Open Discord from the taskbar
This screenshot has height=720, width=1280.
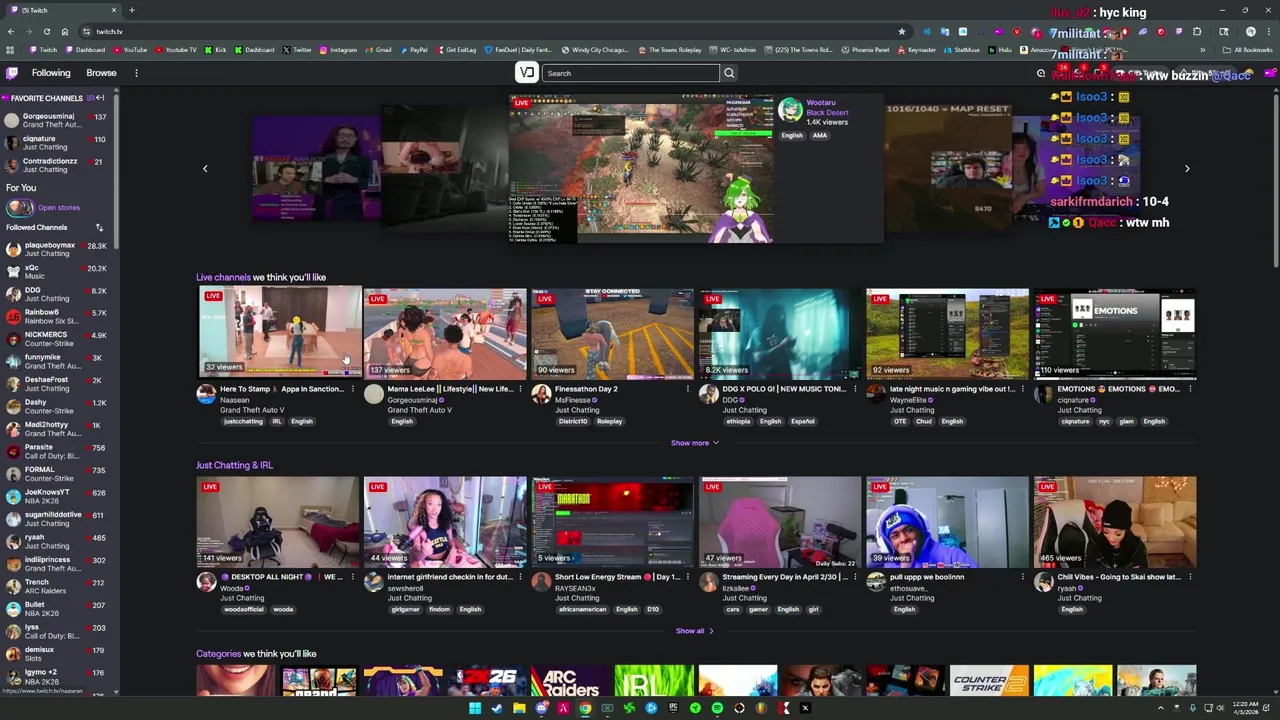pos(541,708)
